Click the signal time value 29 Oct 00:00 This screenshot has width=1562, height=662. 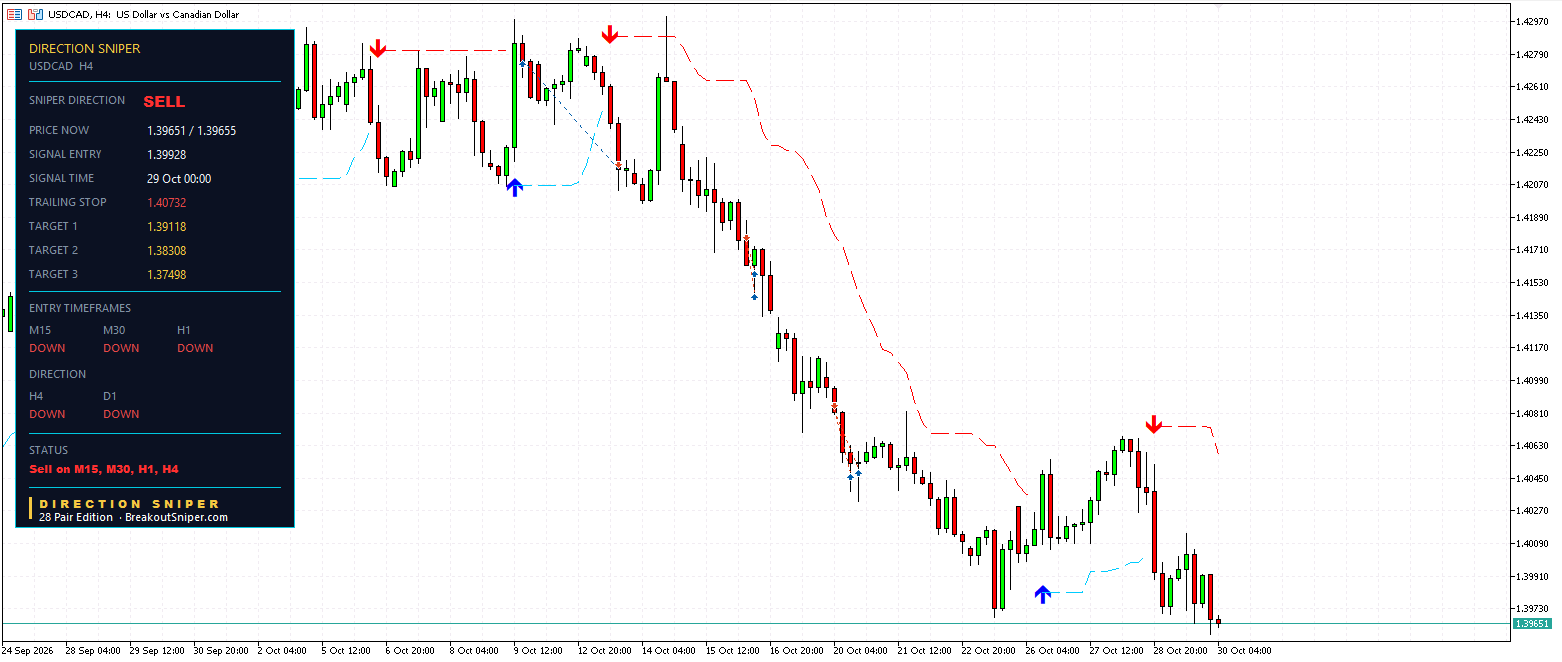click(x=179, y=178)
